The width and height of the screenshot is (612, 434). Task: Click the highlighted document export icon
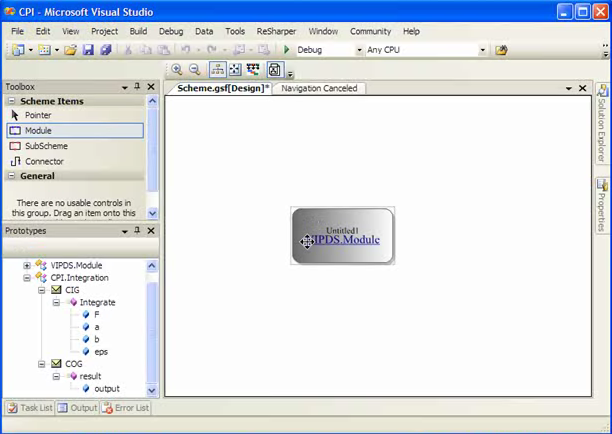coord(275,69)
